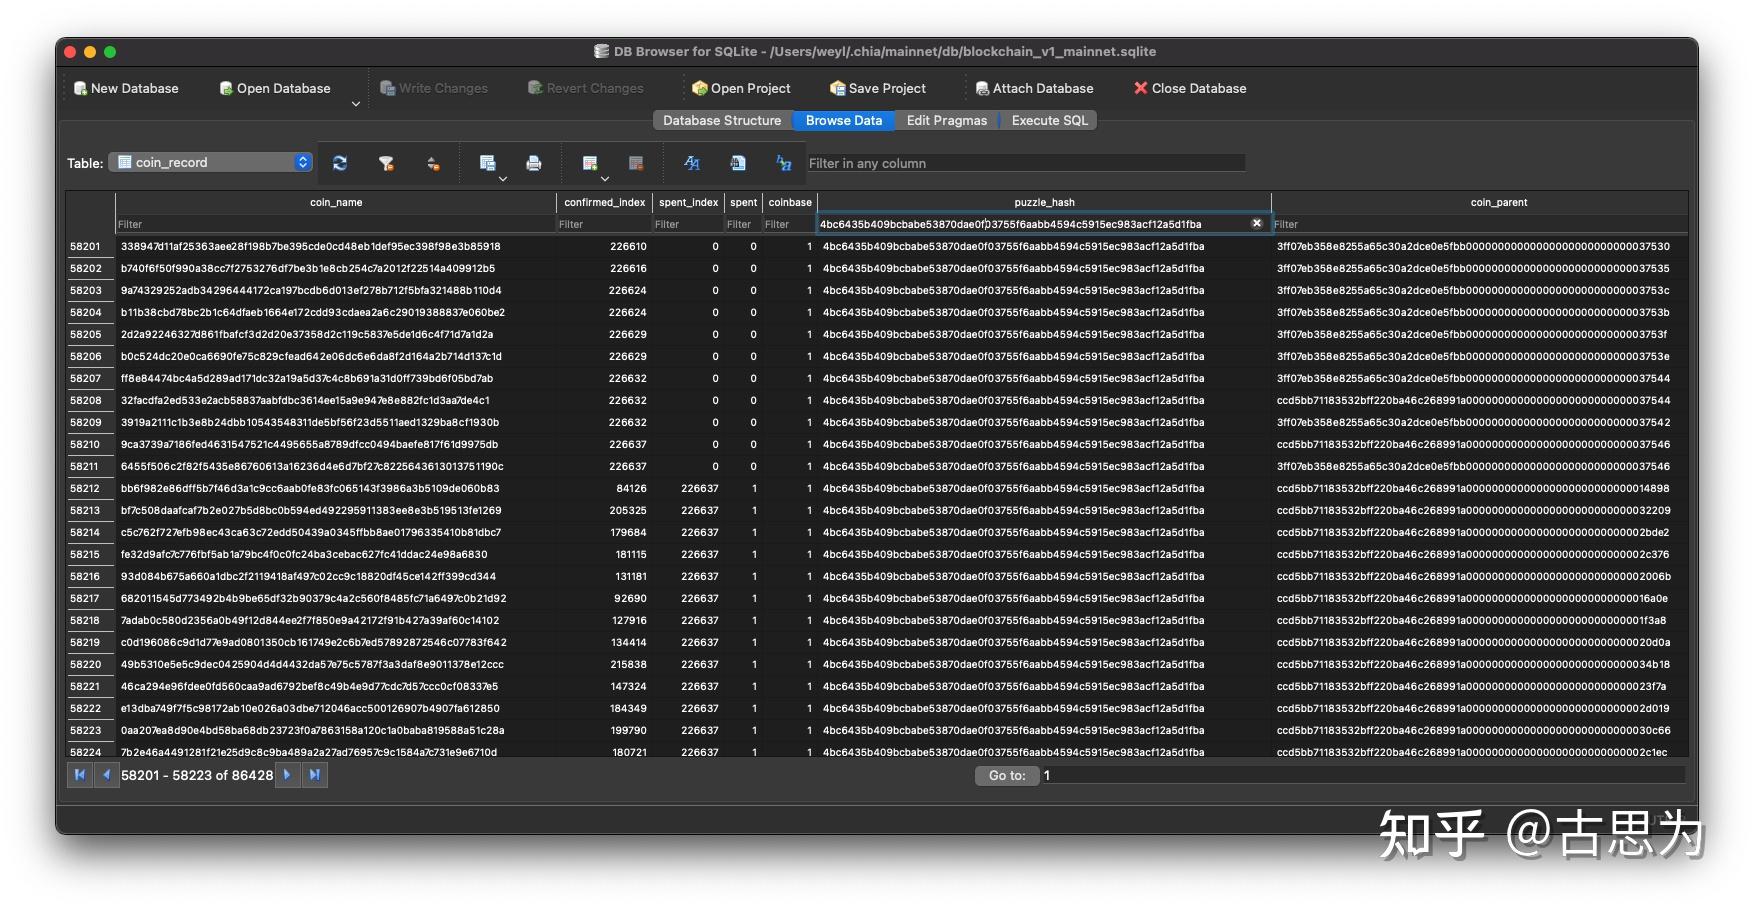Open the Table selector showing coin_record

pyautogui.click(x=211, y=162)
